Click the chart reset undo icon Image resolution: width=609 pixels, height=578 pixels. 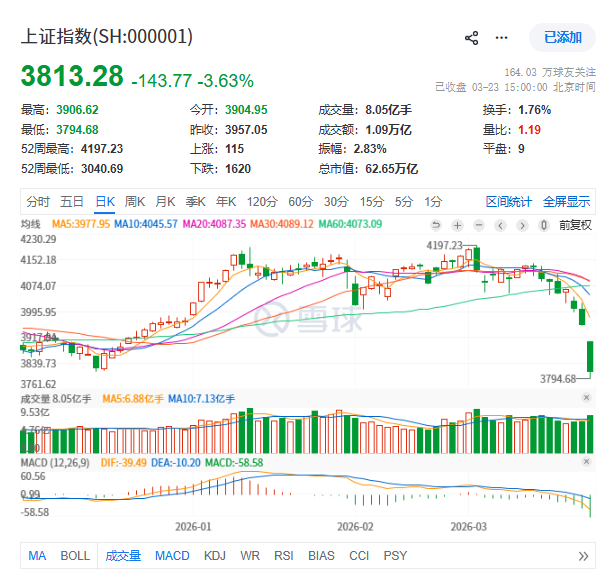pyautogui.click(x=436, y=225)
